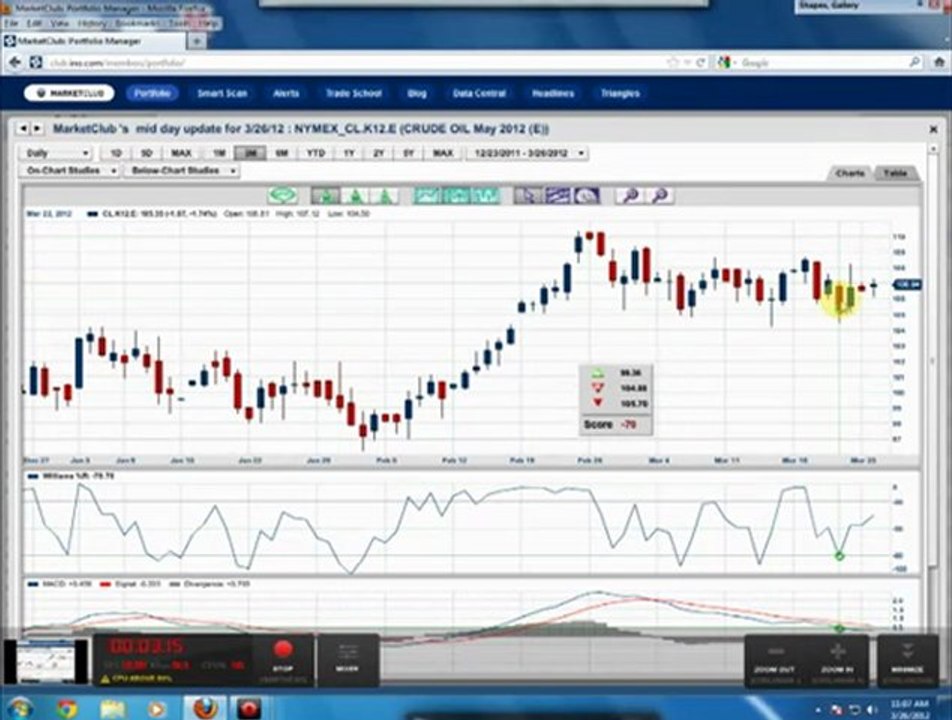Click the second magnifier zoom icon
The width and height of the screenshot is (952, 720).
pos(659,195)
